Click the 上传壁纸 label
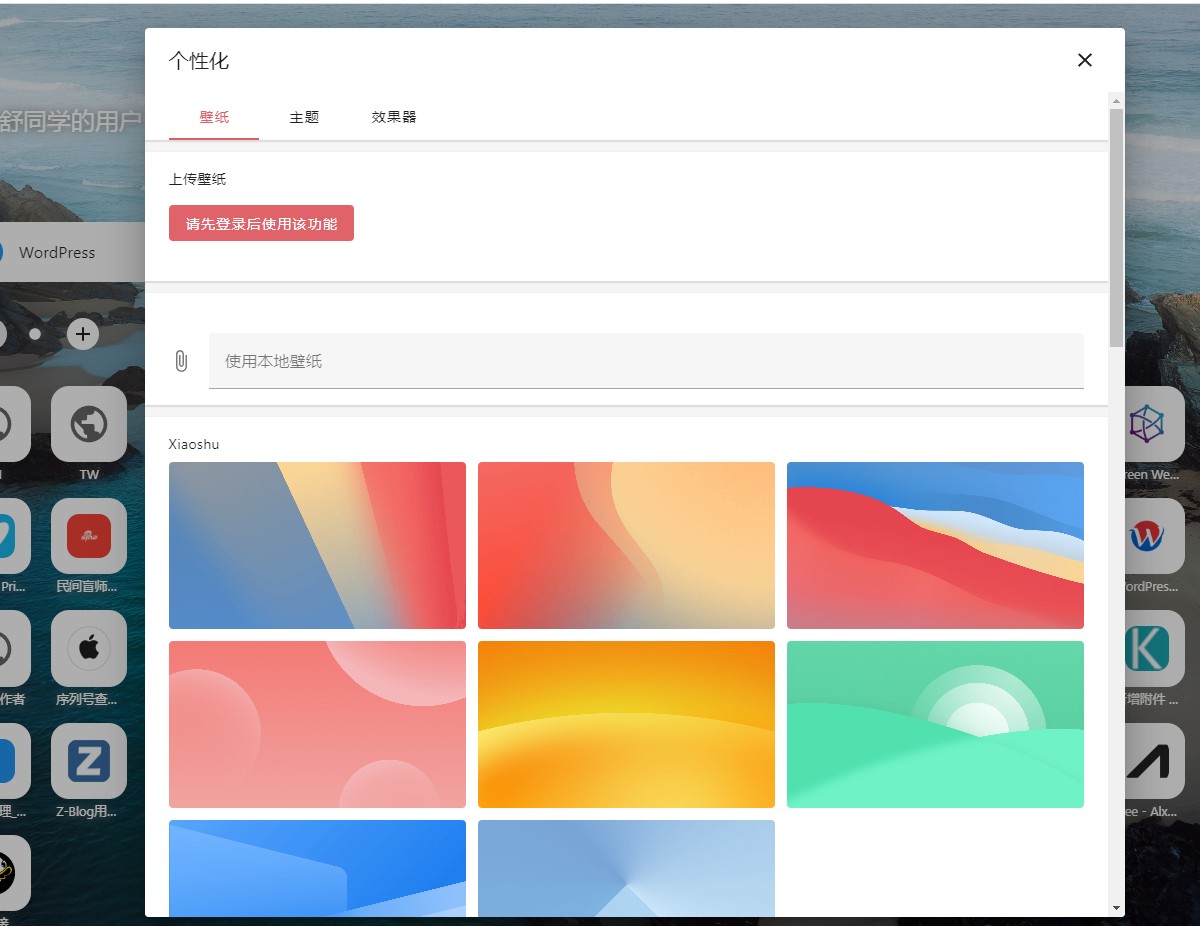This screenshot has width=1200, height=926. 197,179
